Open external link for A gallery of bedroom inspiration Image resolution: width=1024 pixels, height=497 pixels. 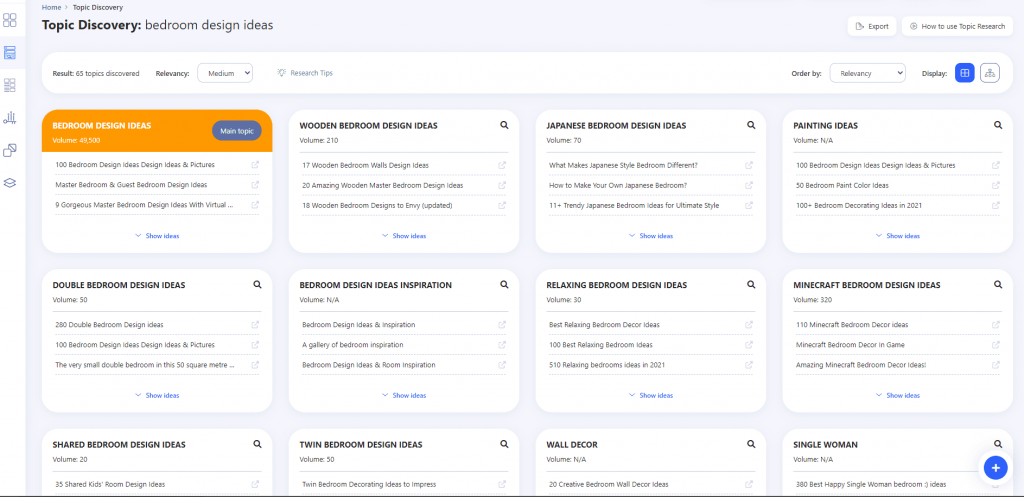(x=502, y=345)
